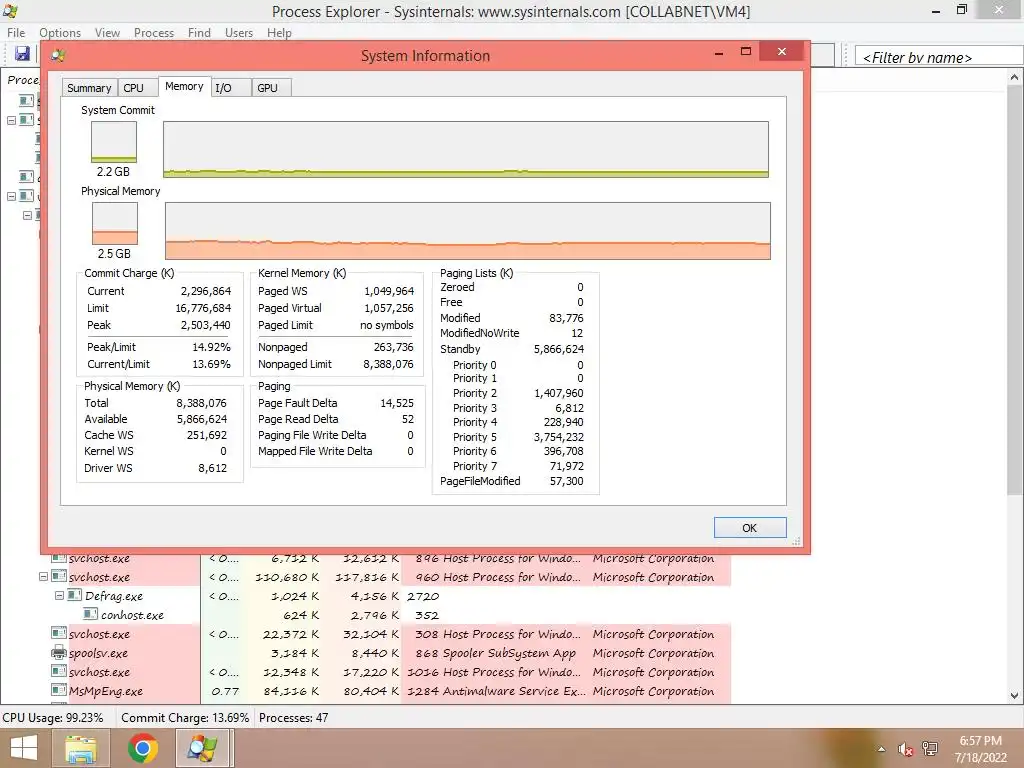Open the Find menu

tap(199, 33)
